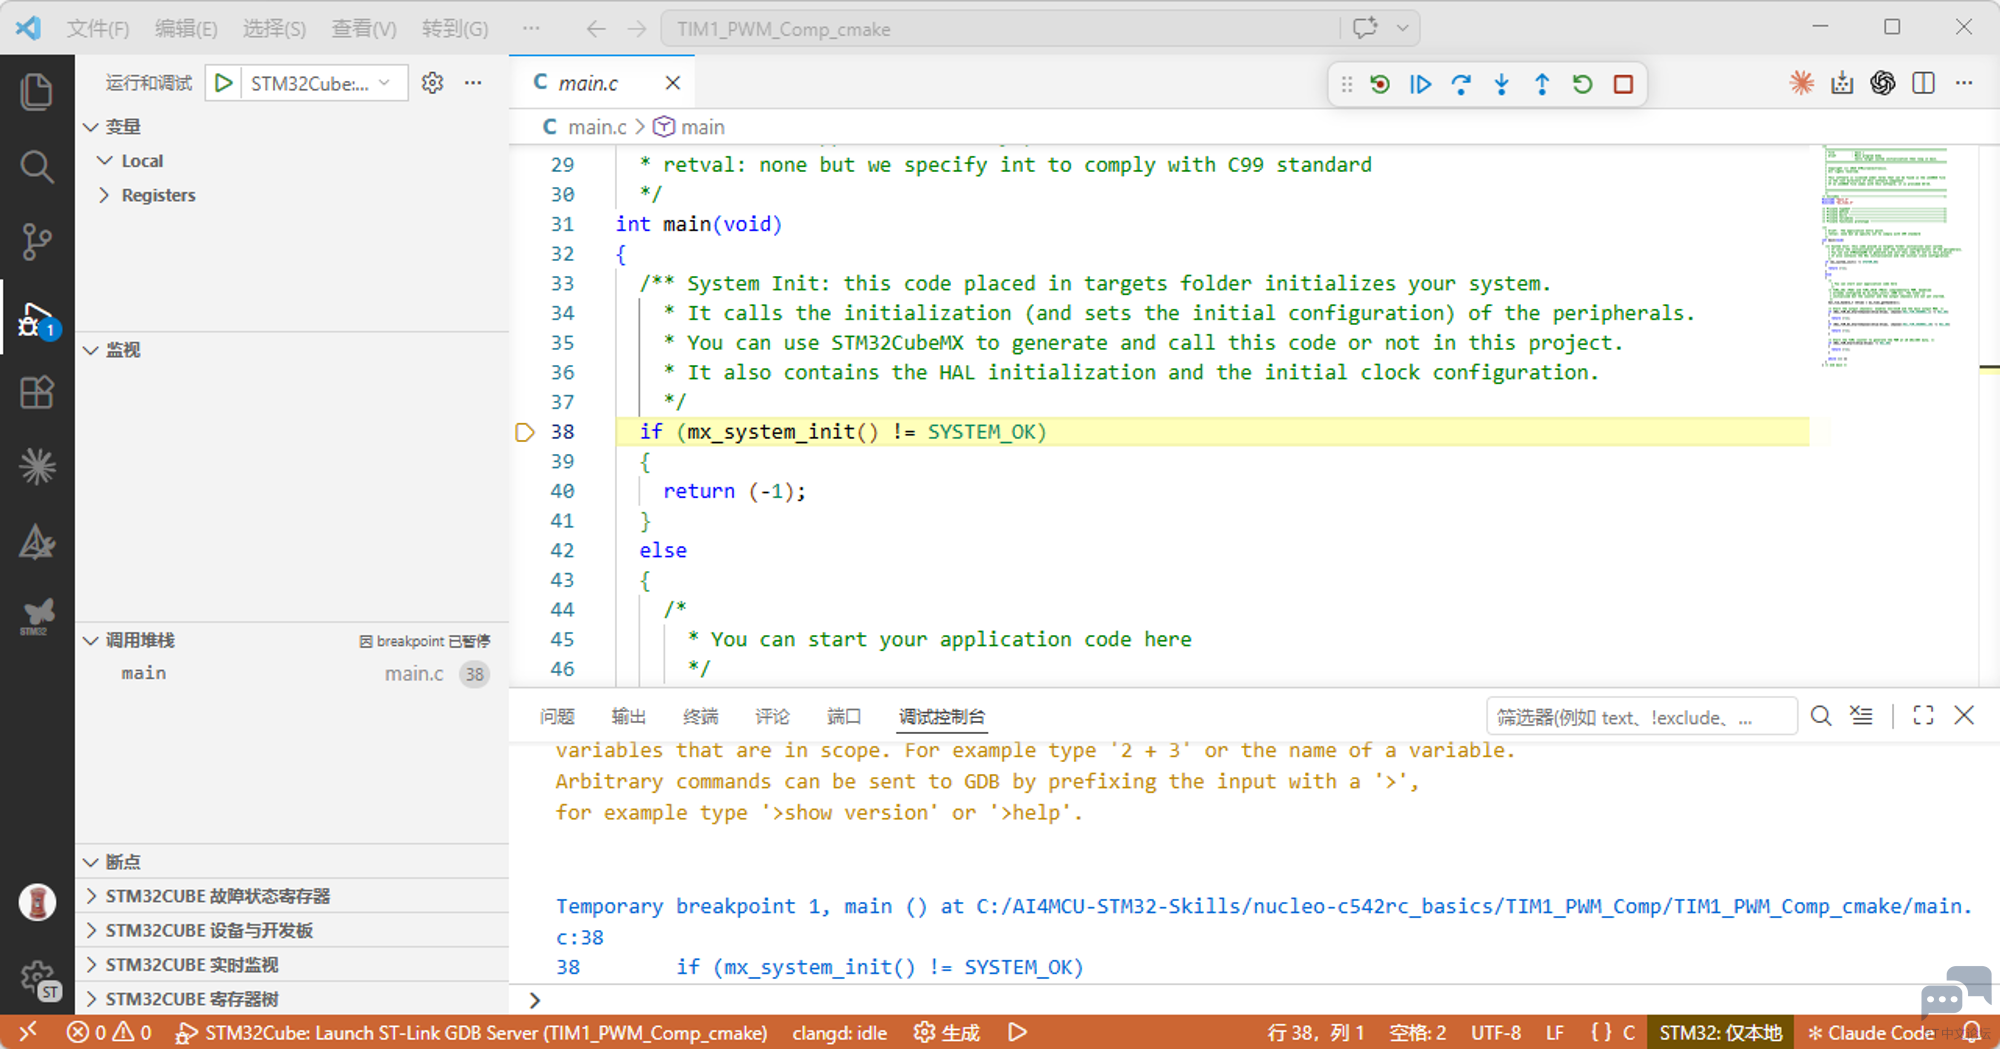Reset device and restart debug icon

pyautogui.click(x=1380, y=84)
